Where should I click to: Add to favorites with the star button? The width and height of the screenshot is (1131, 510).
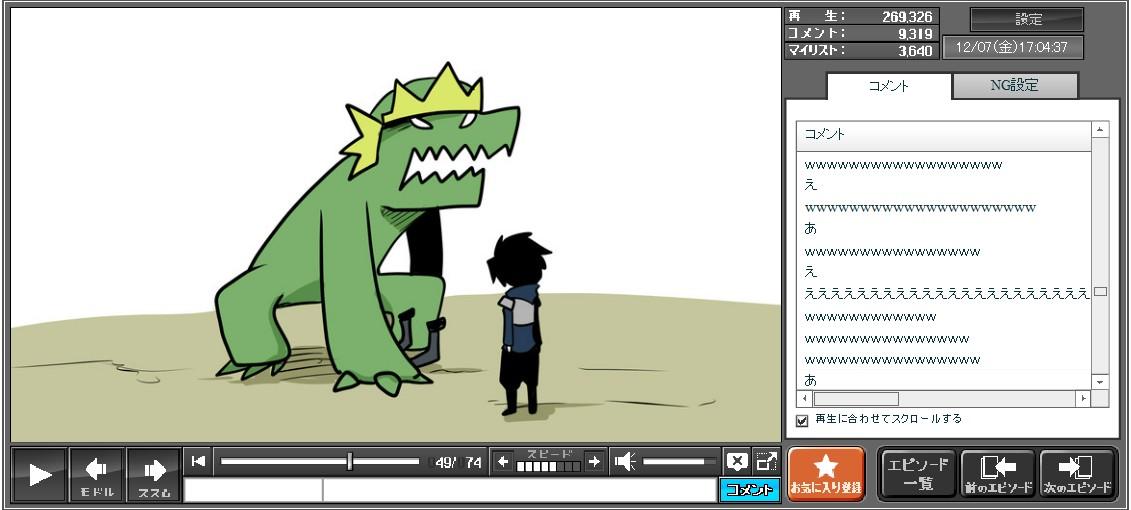point(826,474)
